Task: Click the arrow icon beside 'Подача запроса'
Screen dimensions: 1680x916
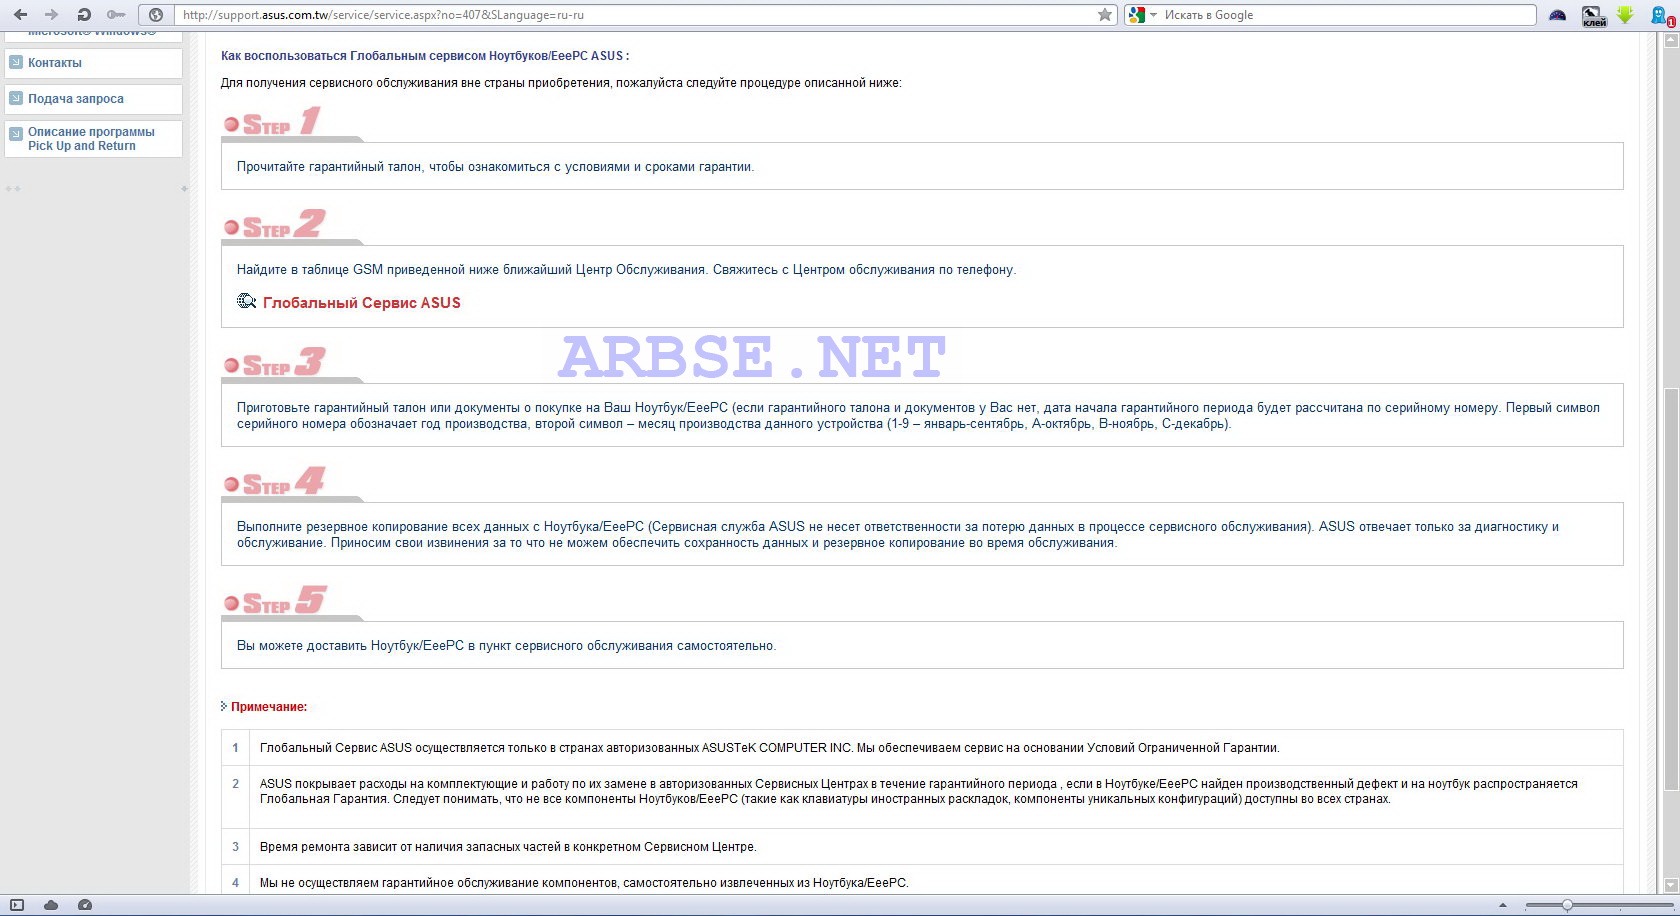Action: tap(16, 98)
